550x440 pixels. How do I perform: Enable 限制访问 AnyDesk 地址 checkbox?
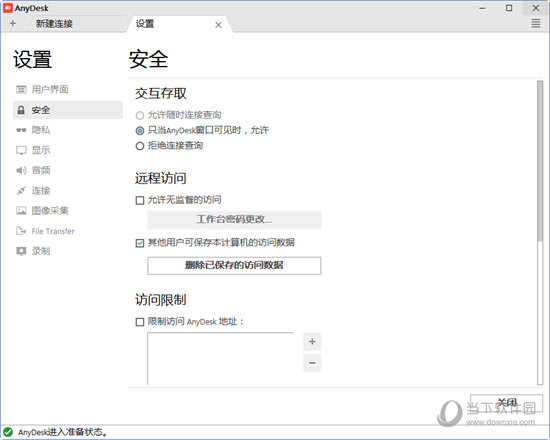click(140, 322)
